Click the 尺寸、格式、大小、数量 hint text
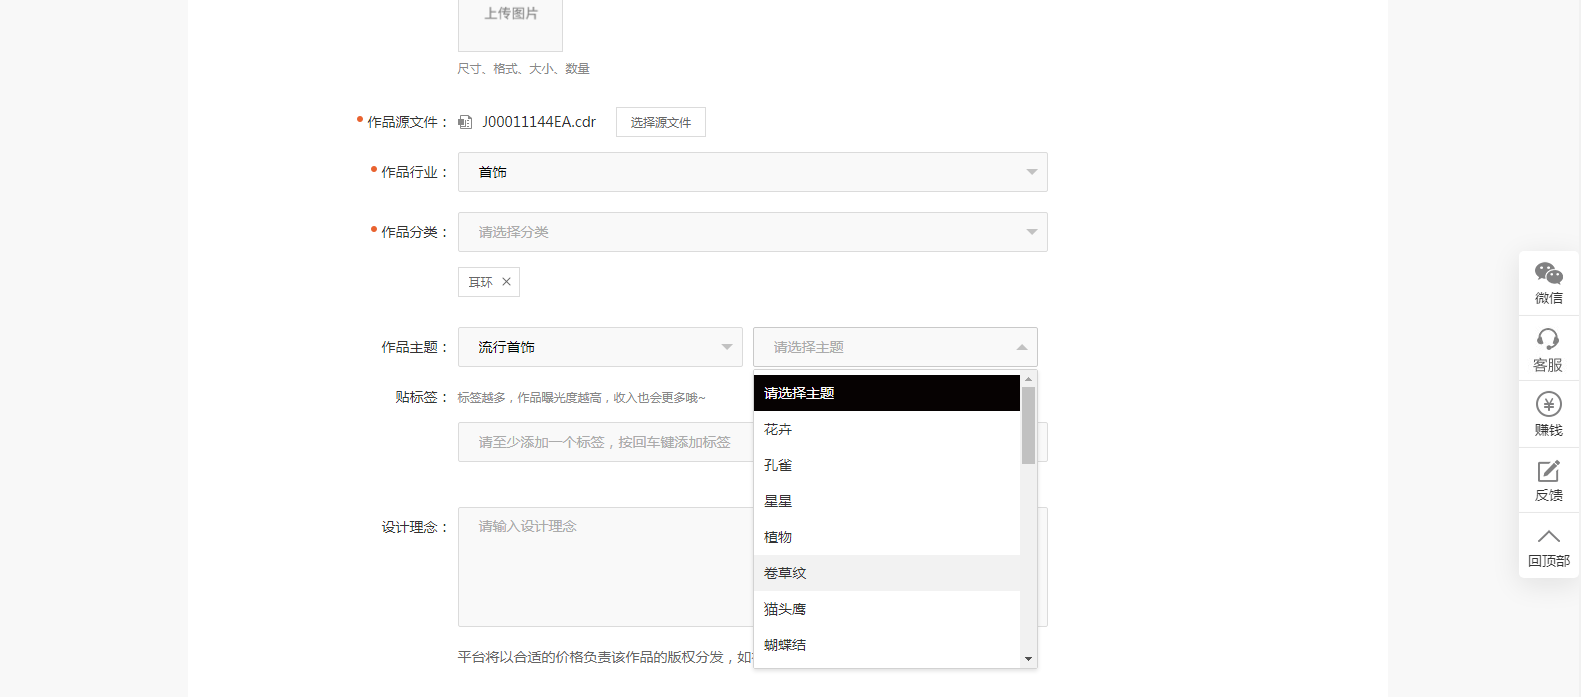The height and width of the screenshot is (697, 1581). (524, 69)
